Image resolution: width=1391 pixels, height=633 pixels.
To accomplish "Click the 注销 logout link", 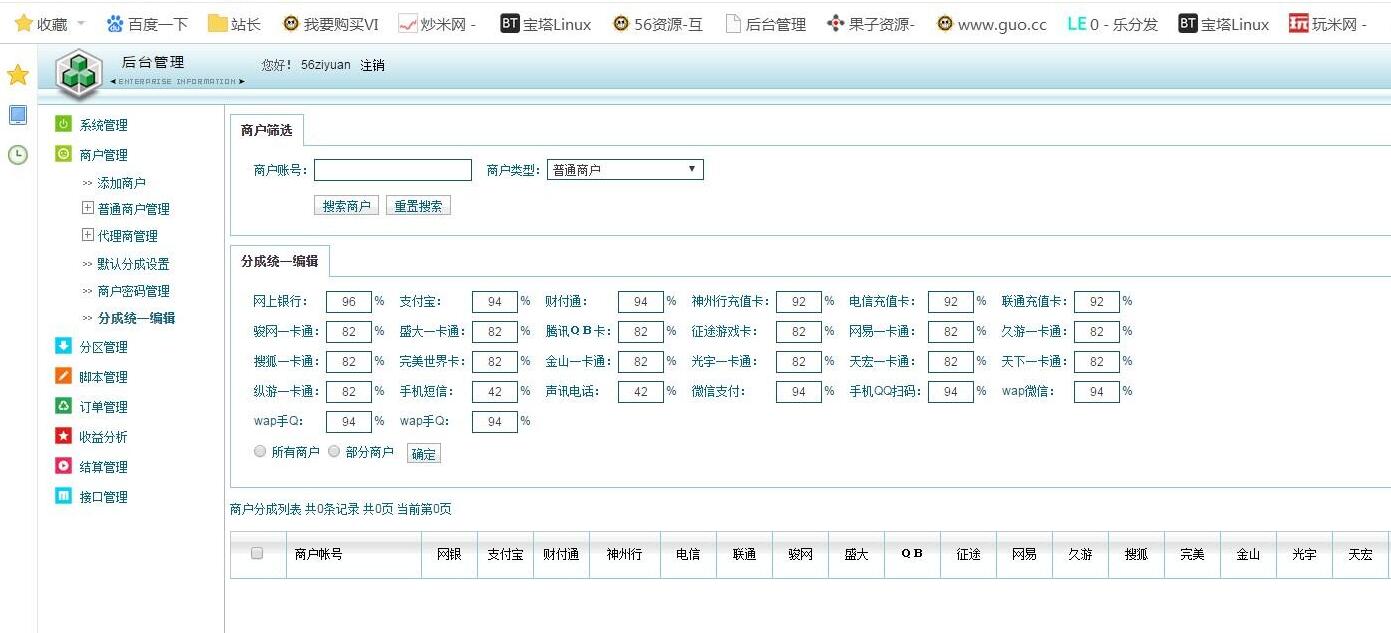I will [x=372, y=65].
